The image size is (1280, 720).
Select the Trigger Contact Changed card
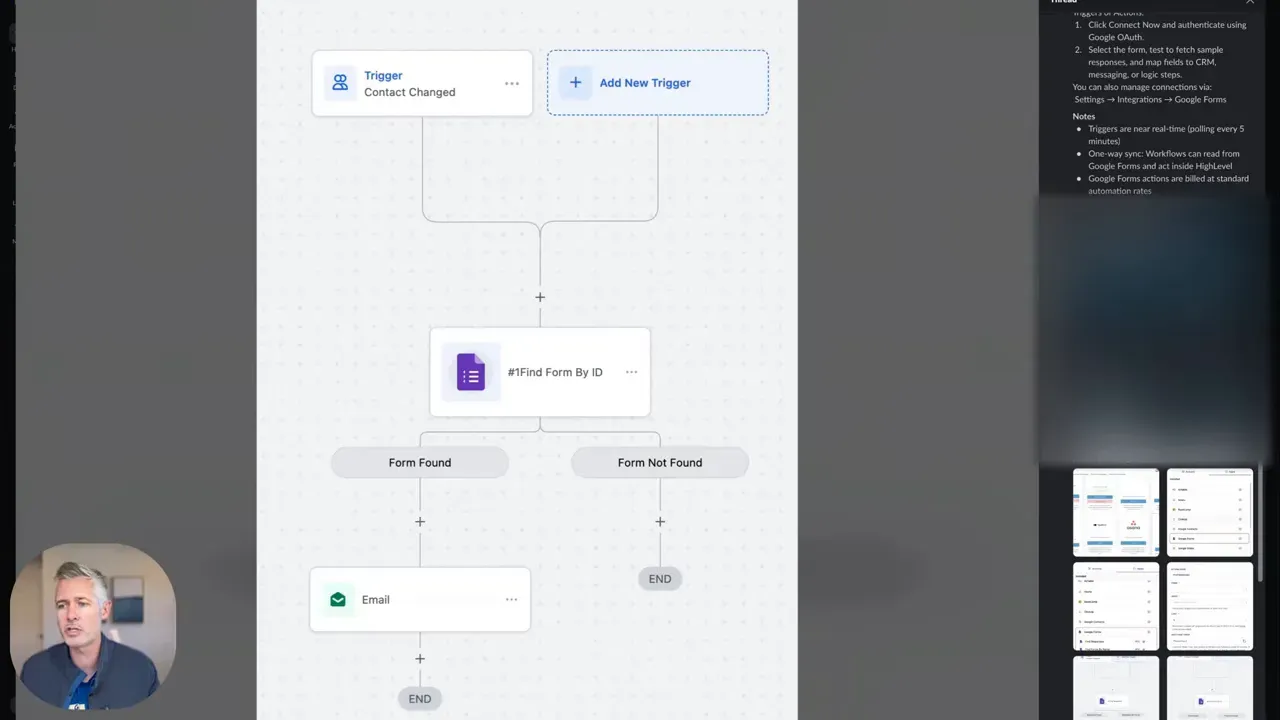[x=422, y=83]
